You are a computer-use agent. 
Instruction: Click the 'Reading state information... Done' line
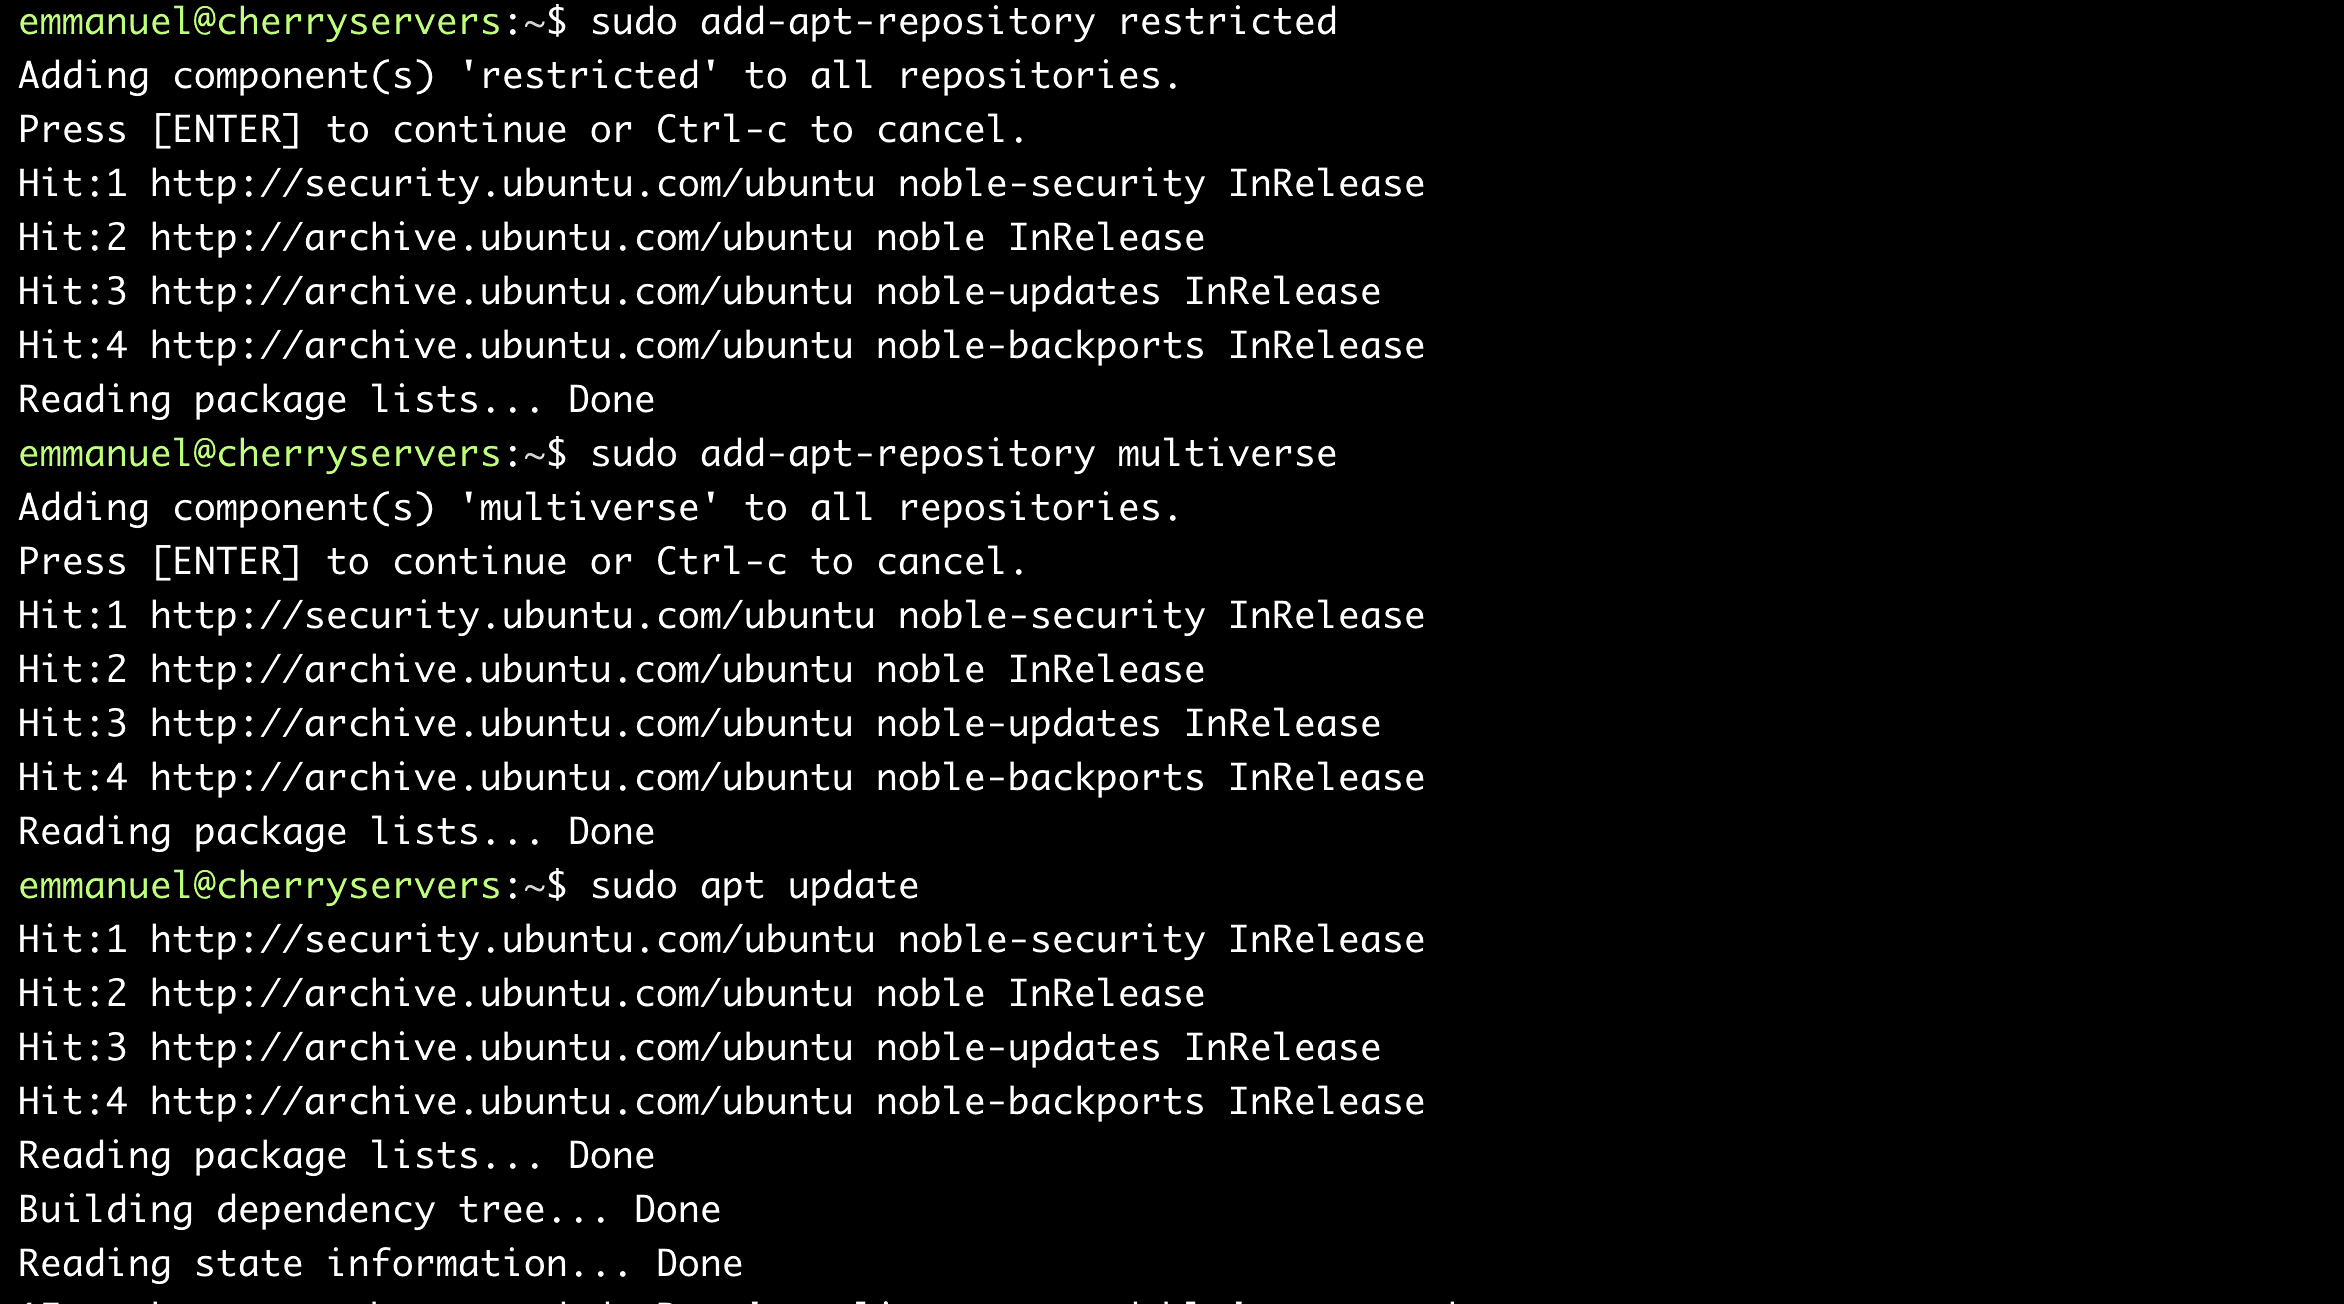click(380, 1264)
